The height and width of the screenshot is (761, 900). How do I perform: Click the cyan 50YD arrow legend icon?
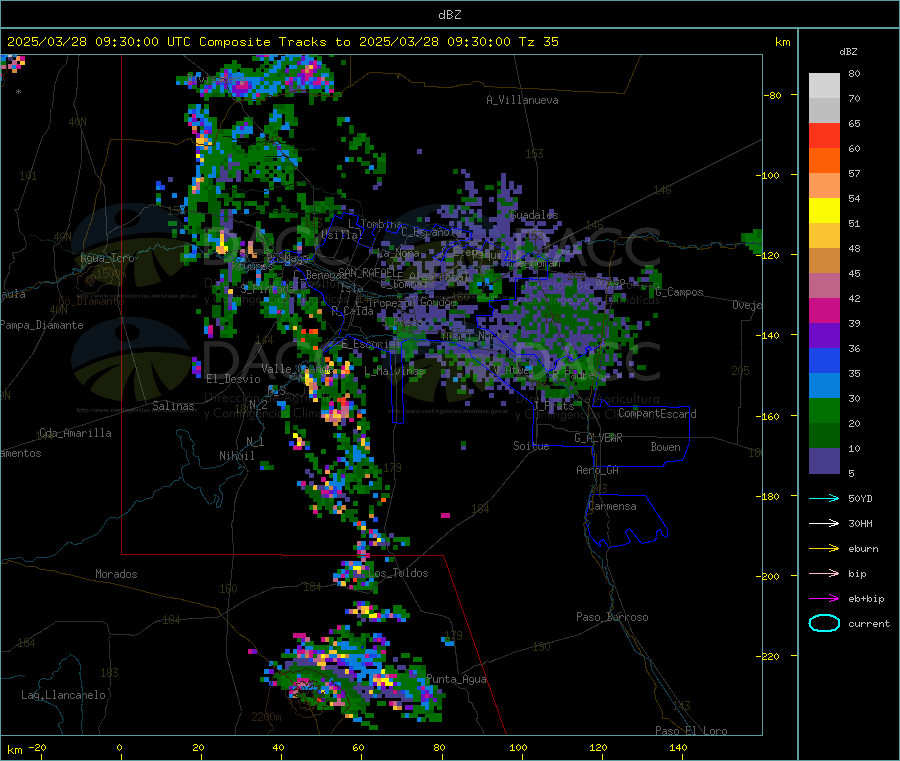824,498
